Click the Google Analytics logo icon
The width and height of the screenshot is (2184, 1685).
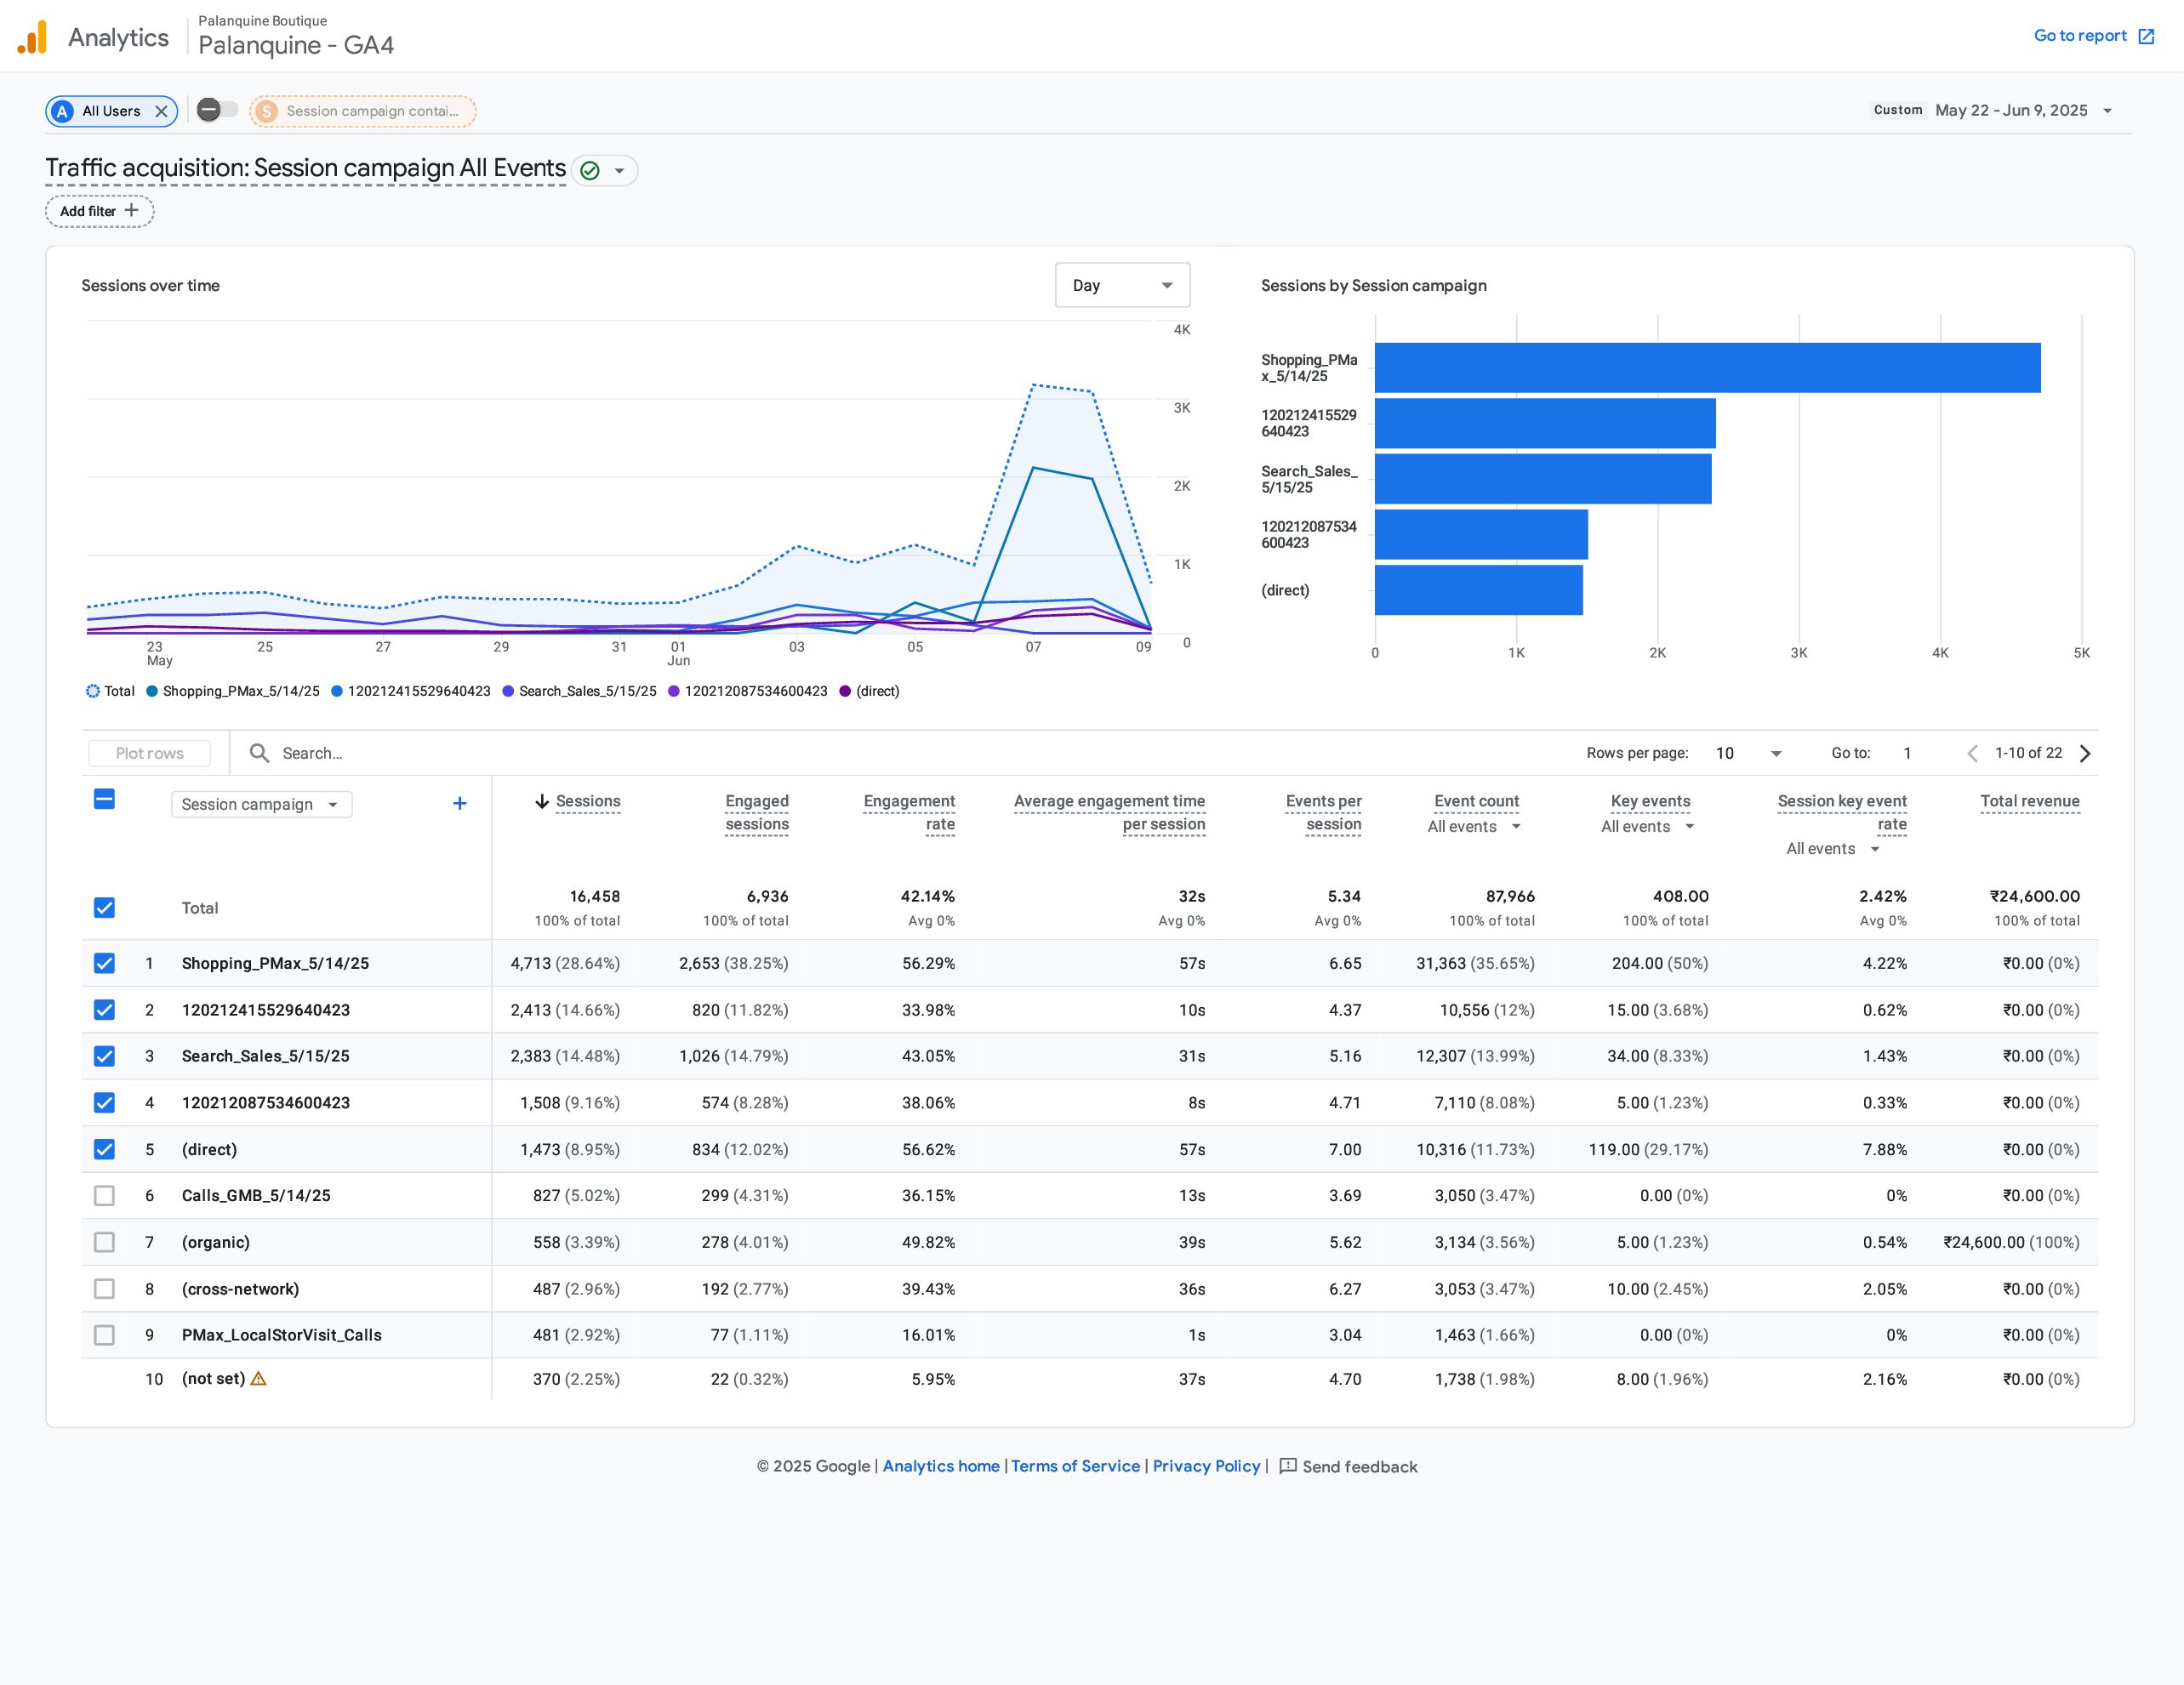33,38
